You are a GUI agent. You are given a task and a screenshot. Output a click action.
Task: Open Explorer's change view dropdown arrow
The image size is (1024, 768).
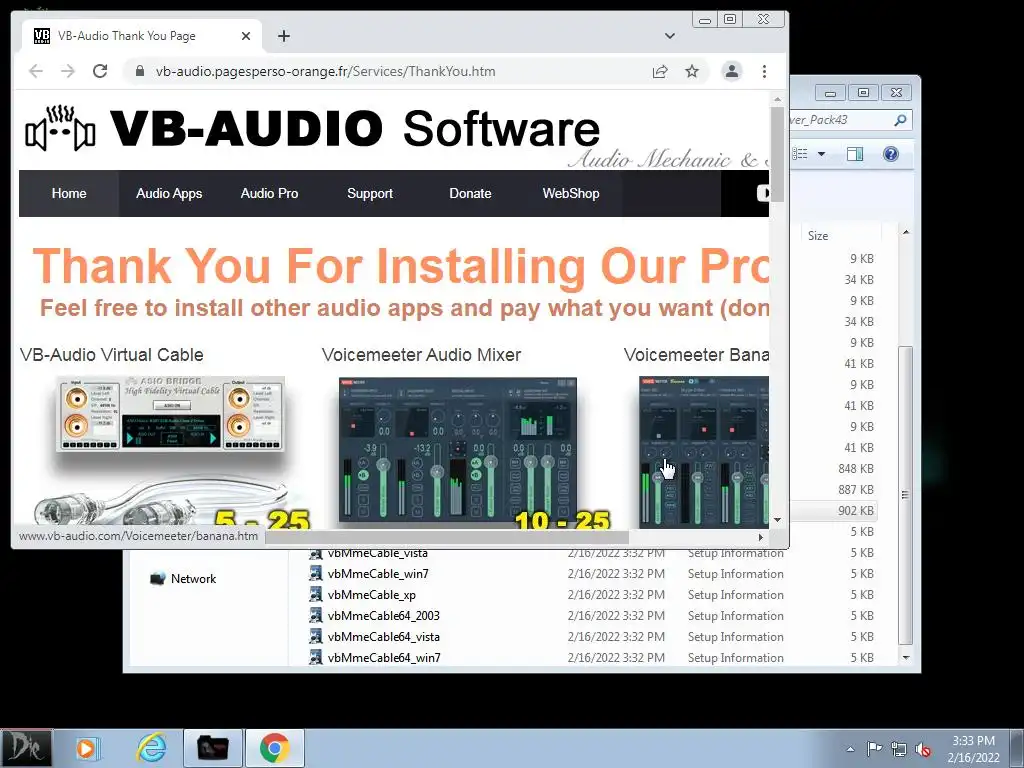[822, 154]
